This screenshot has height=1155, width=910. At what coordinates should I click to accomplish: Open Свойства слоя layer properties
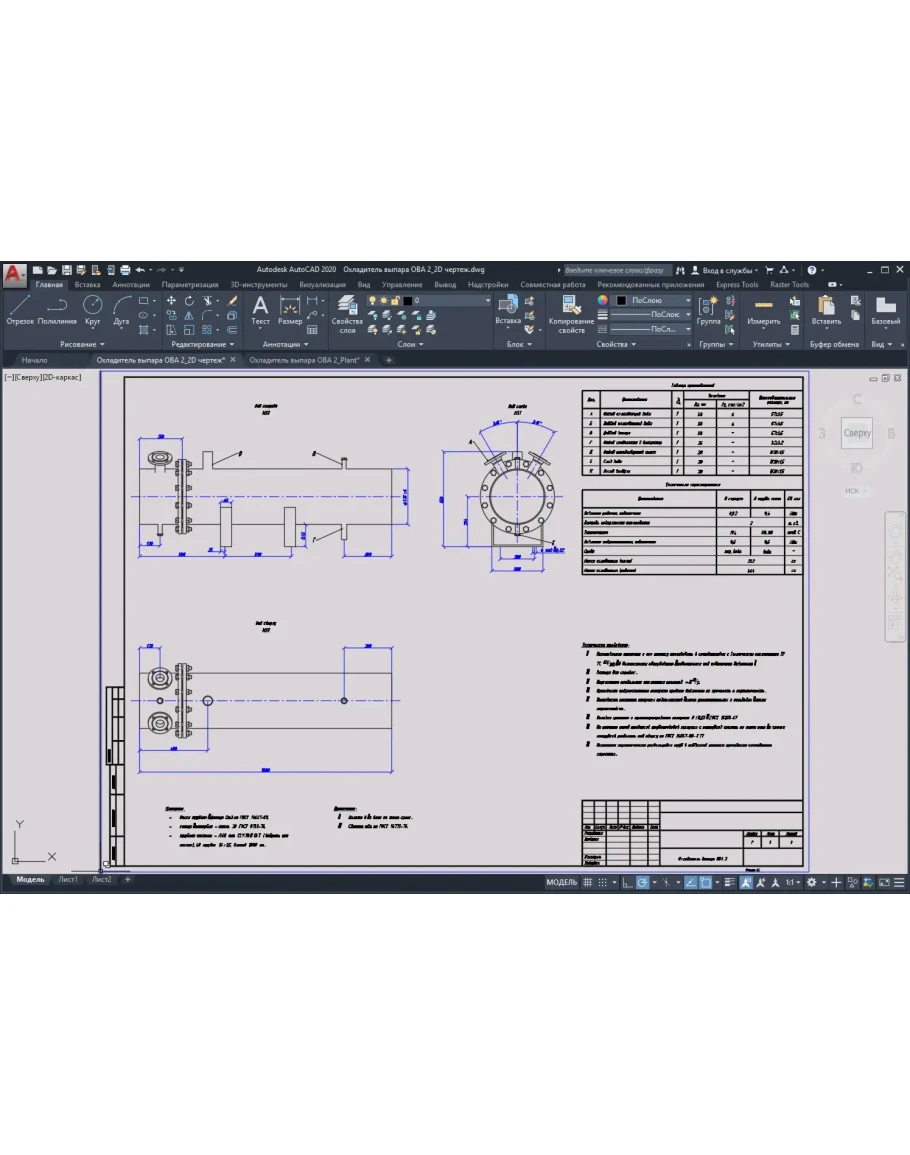347,313
